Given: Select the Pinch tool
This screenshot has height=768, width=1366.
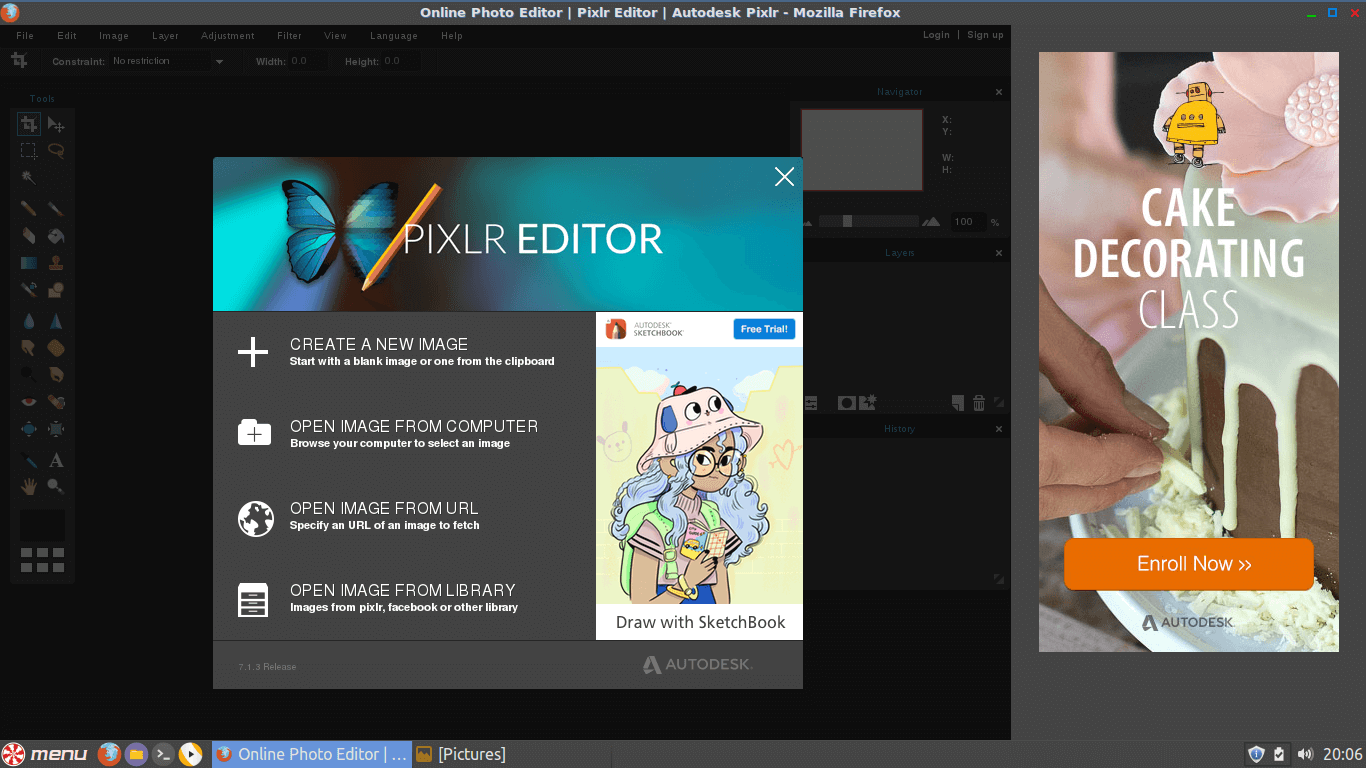Looking at the screenshot, I should [56, 429].
